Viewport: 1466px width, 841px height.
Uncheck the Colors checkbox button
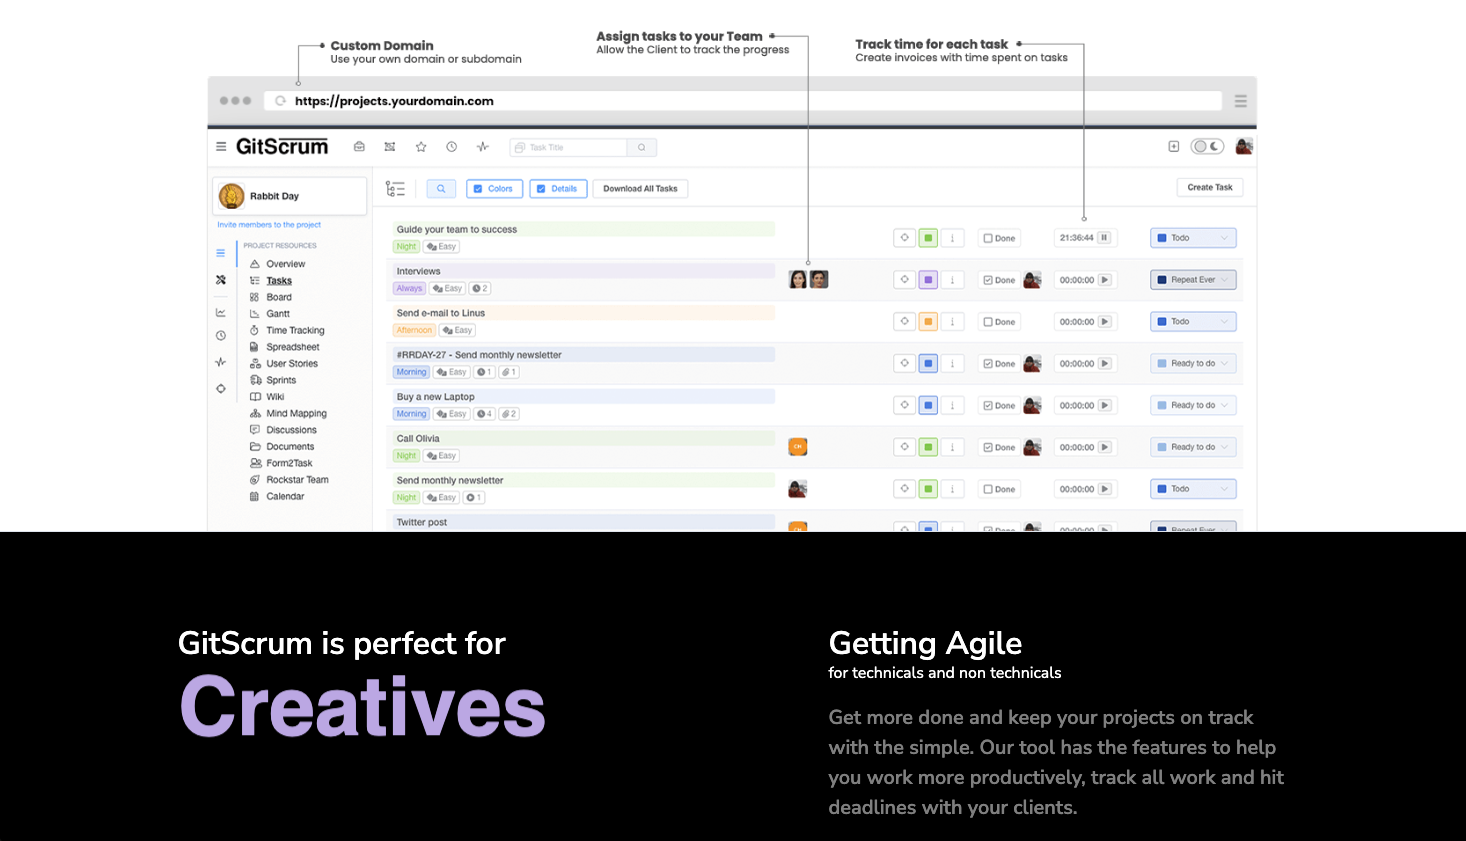pos(493,188)
